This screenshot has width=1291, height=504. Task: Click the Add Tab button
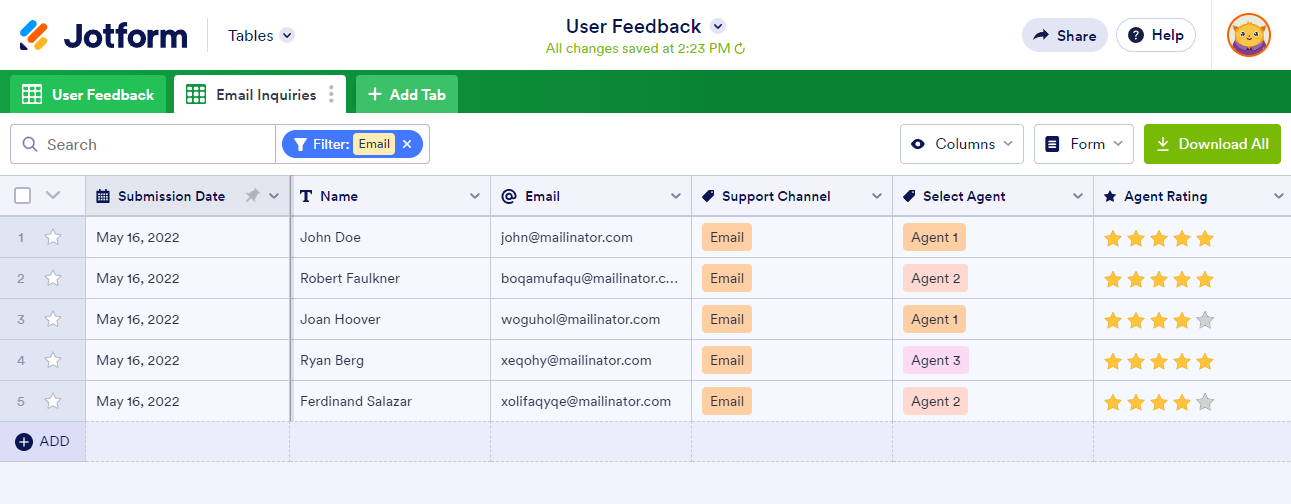407,95
